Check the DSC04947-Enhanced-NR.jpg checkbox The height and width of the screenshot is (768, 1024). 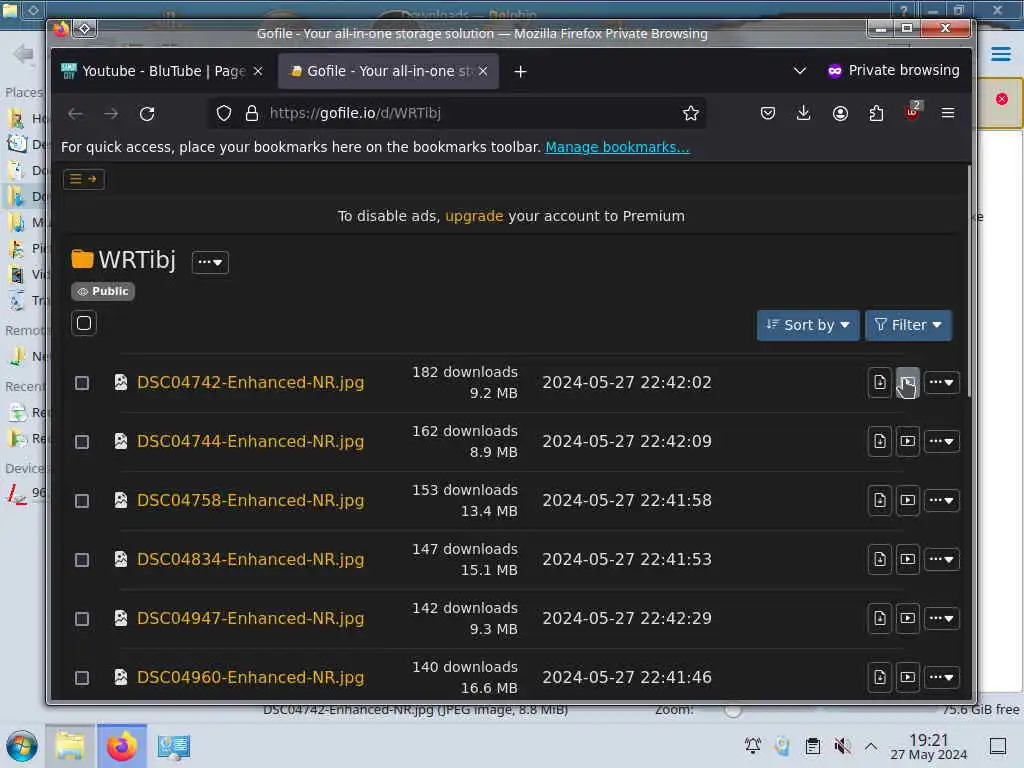point(82,618)
